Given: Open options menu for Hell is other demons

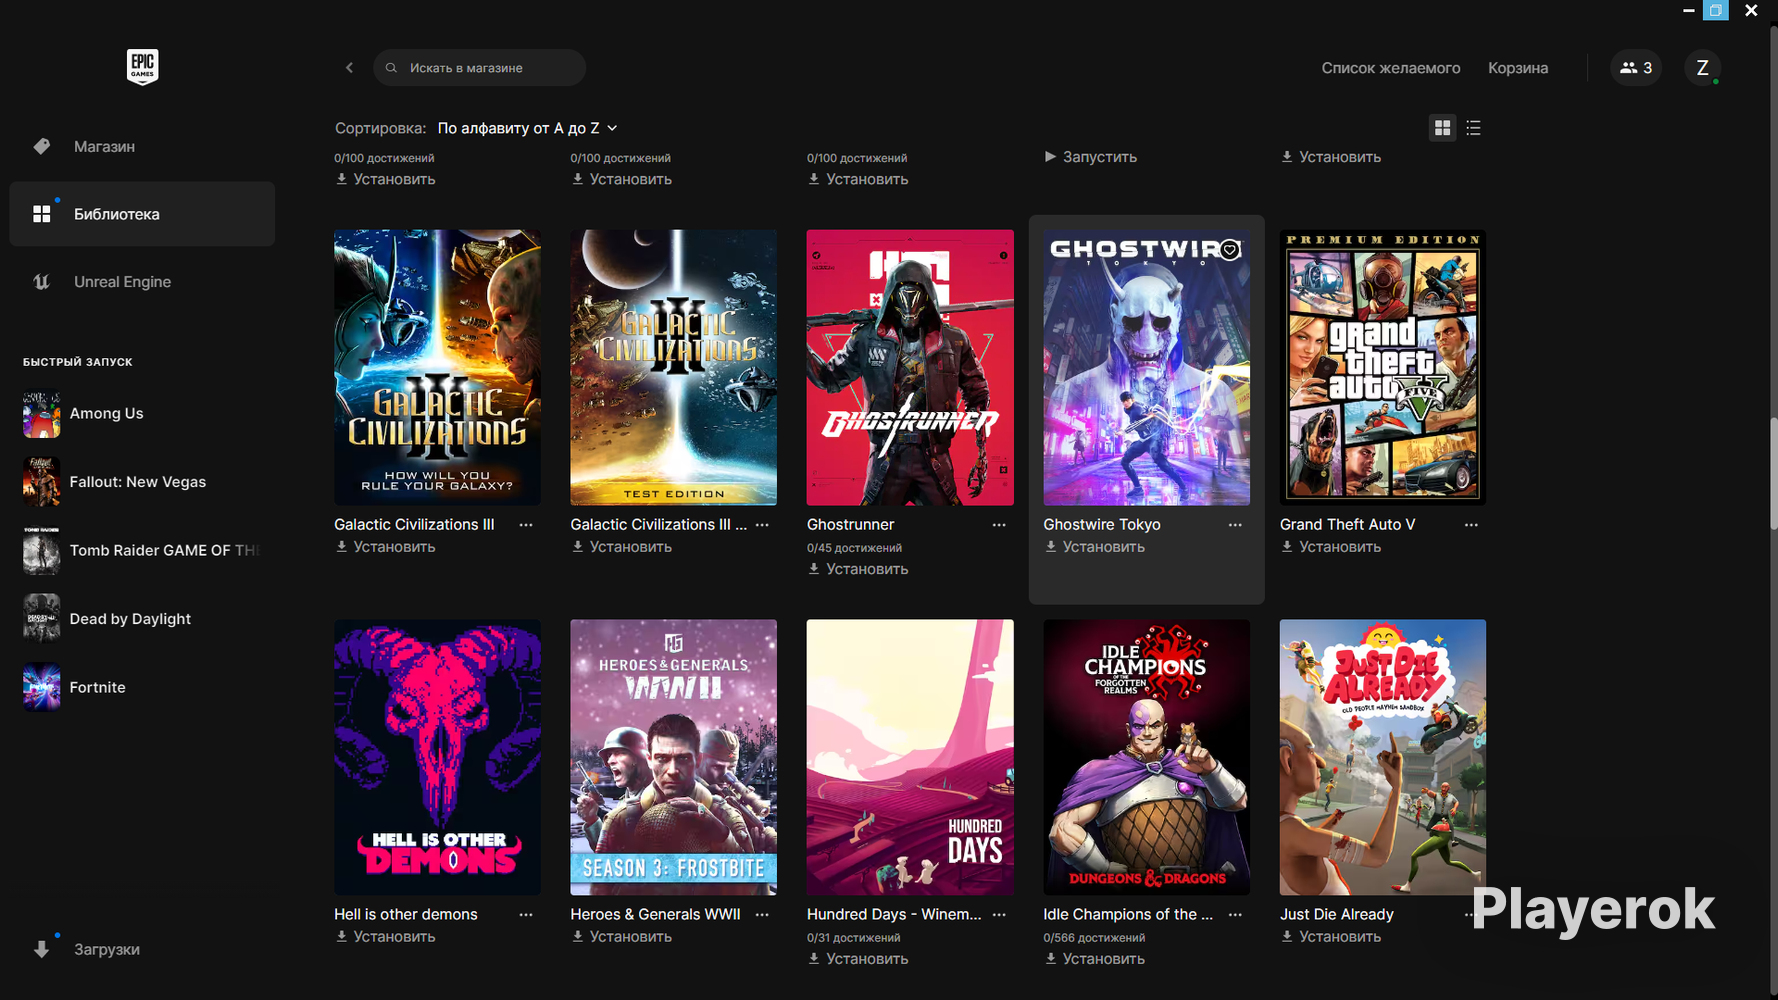Looking at the screenshot, I should pyautogui.click(x=526, y=915).
